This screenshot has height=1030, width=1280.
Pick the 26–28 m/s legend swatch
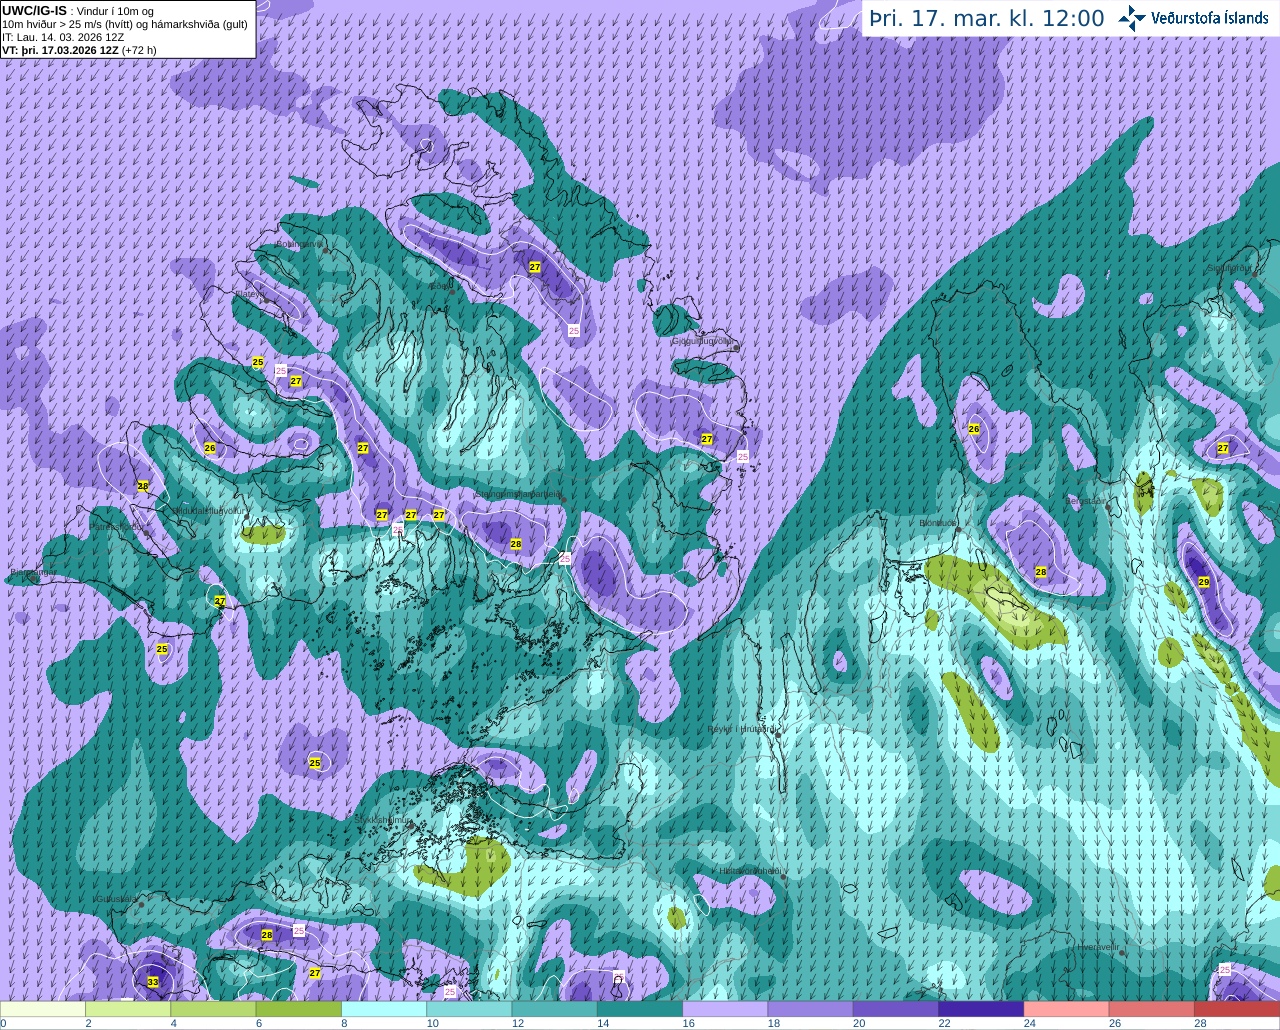tap(1152, 1009)
